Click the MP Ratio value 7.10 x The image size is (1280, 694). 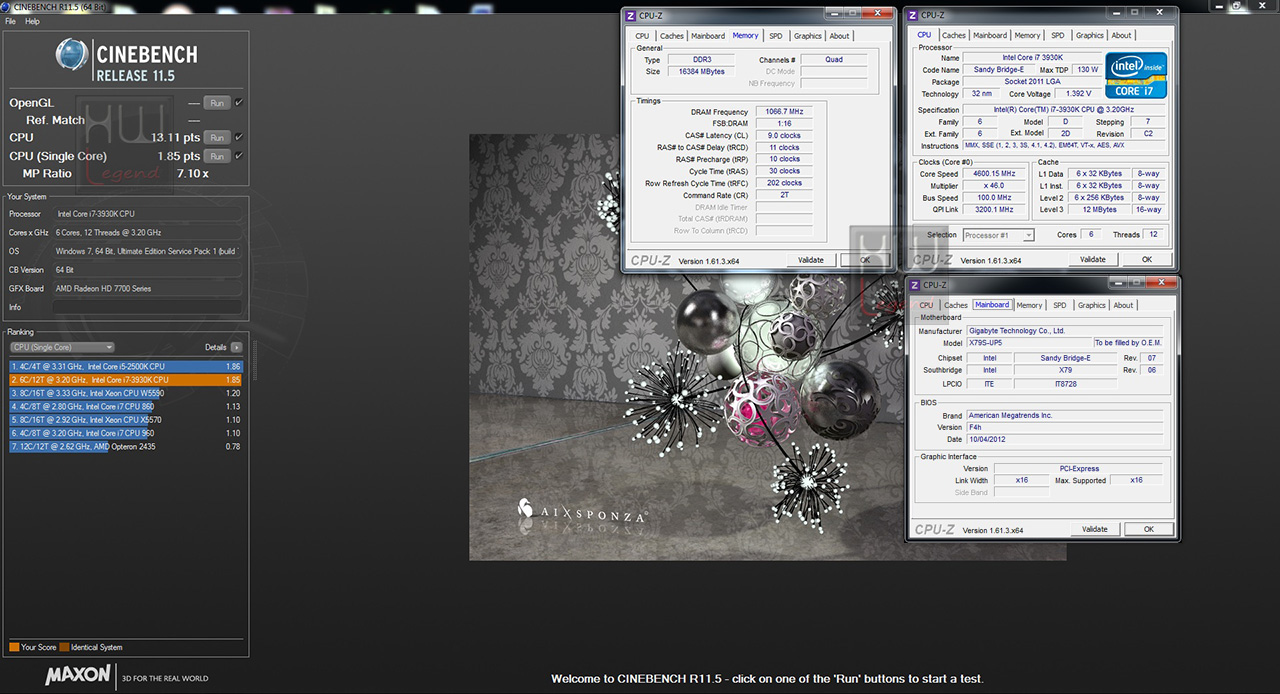(x=192, y=174)
